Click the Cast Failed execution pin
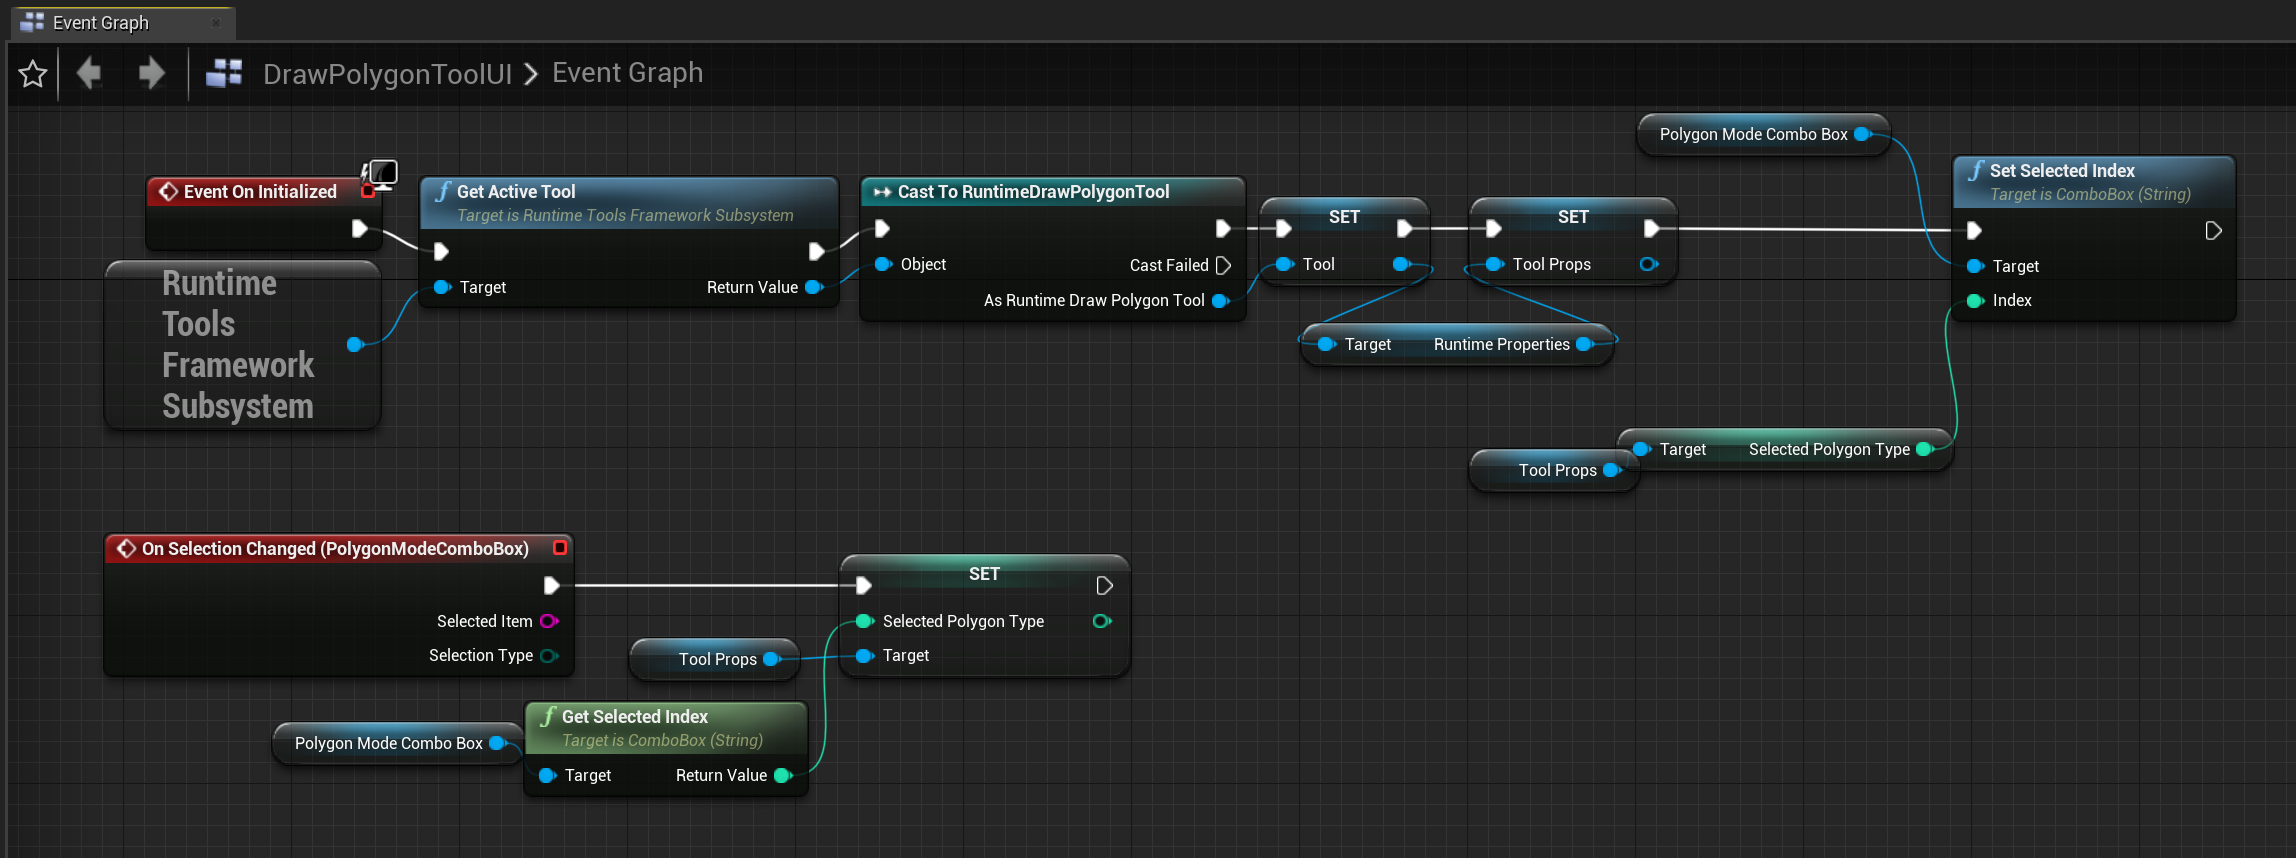 1223,265
